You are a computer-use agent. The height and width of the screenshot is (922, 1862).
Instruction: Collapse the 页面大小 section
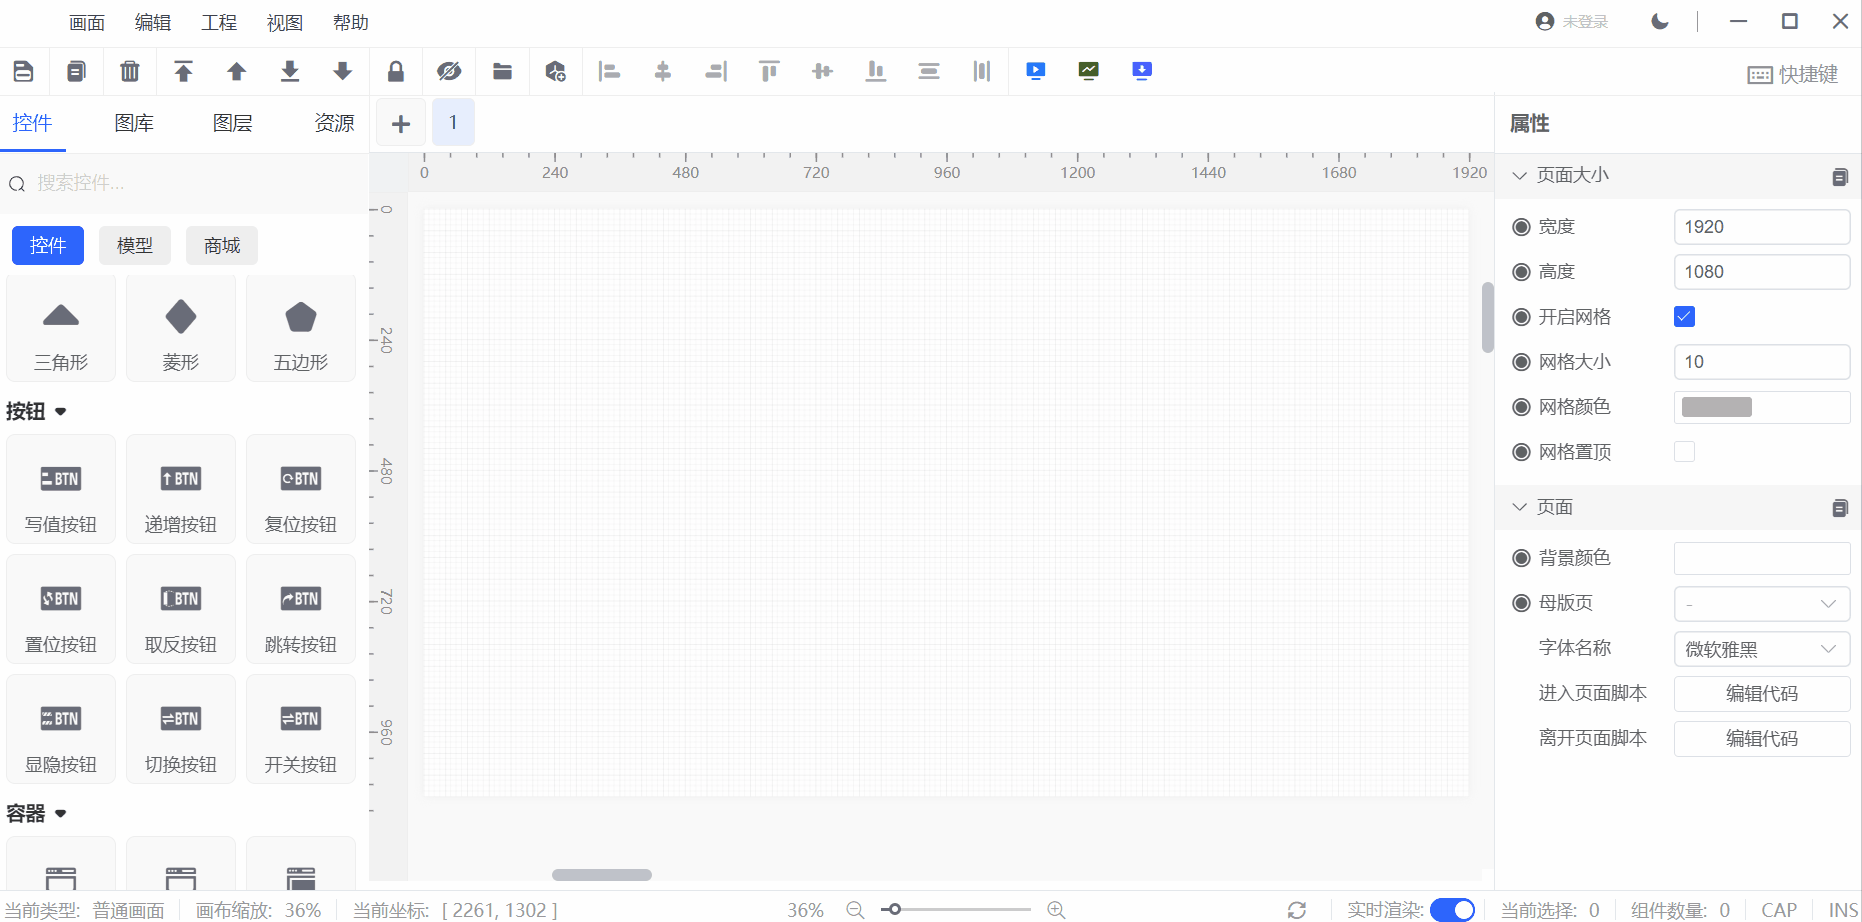tap(1520, 175)
